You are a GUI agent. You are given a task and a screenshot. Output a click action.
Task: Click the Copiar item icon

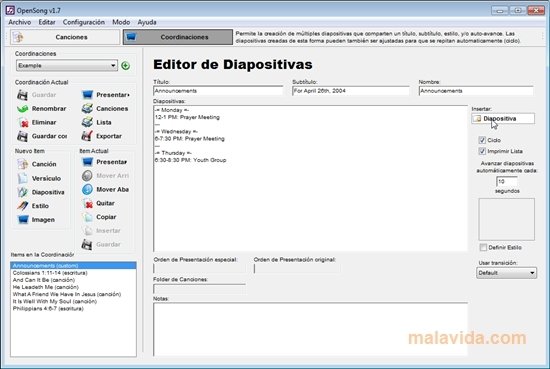tap(87, 217)
